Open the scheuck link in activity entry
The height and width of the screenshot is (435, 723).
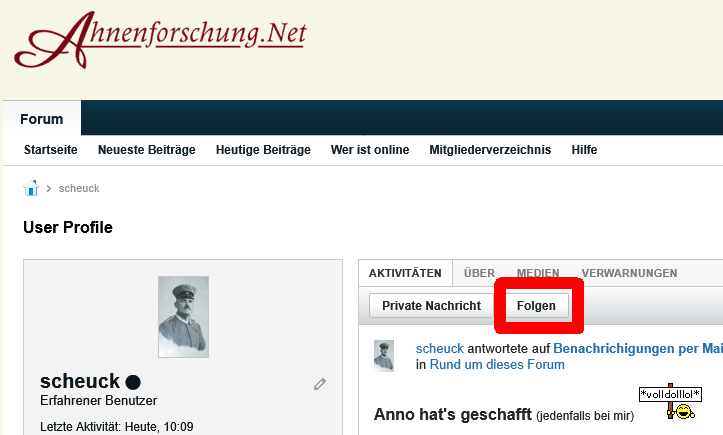[439, 348]
